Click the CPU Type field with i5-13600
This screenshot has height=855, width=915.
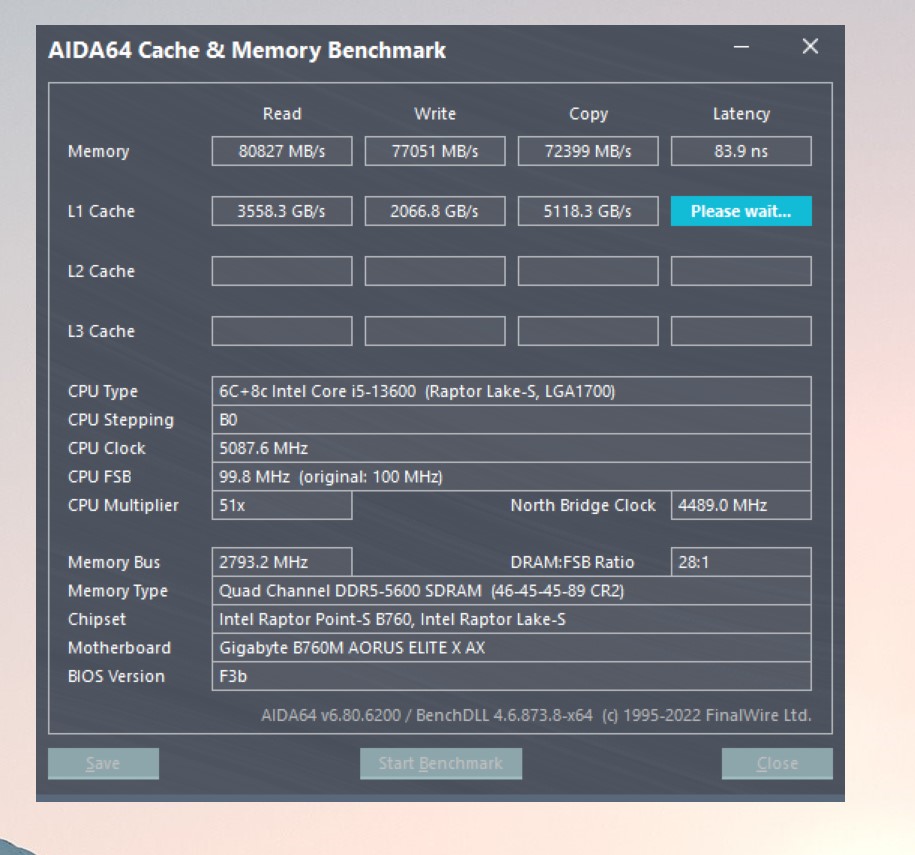pos(511,391)
